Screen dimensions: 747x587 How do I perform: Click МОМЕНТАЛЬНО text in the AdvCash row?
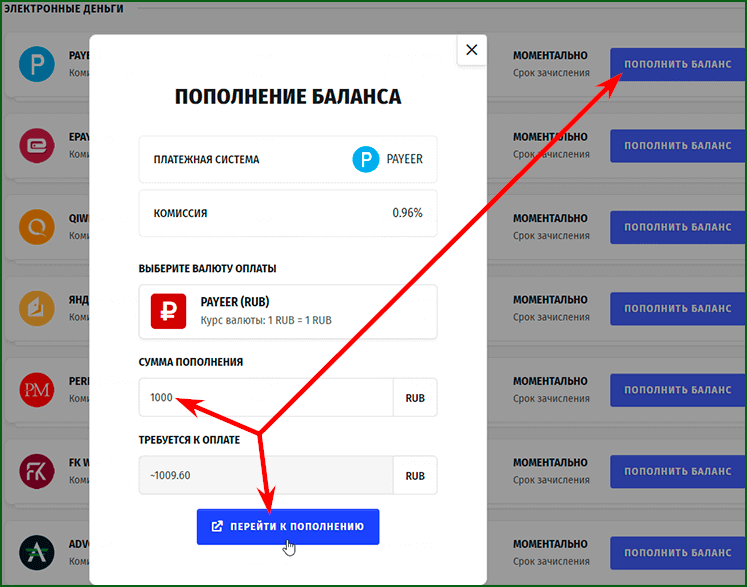550,544
